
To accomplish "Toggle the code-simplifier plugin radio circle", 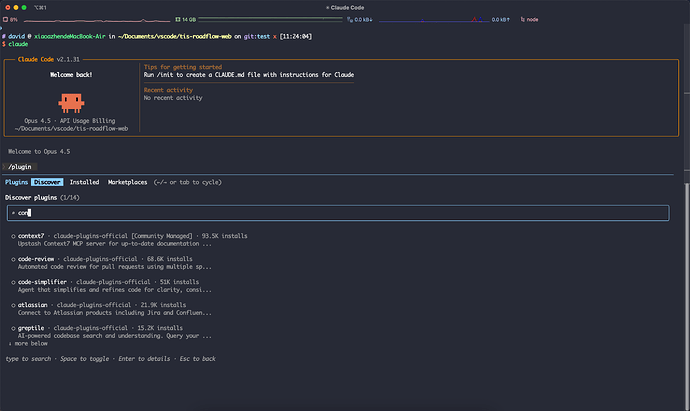I will [x=13, y=282].
